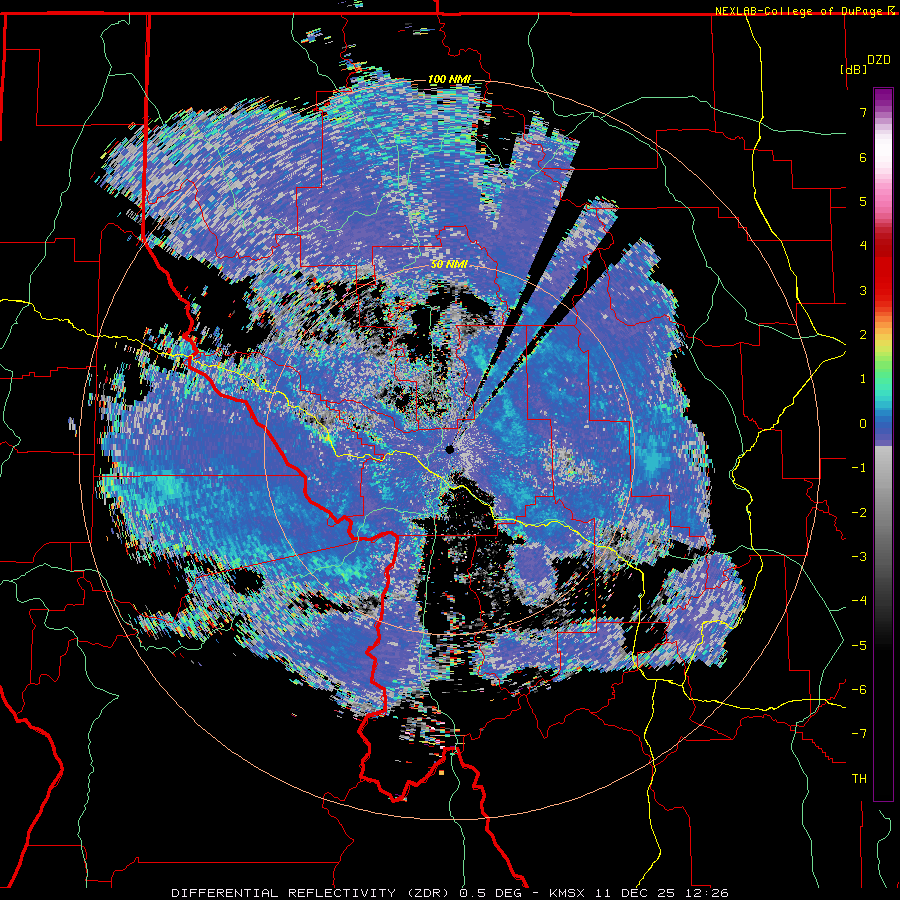Click the scale value -1

[859, 468]
